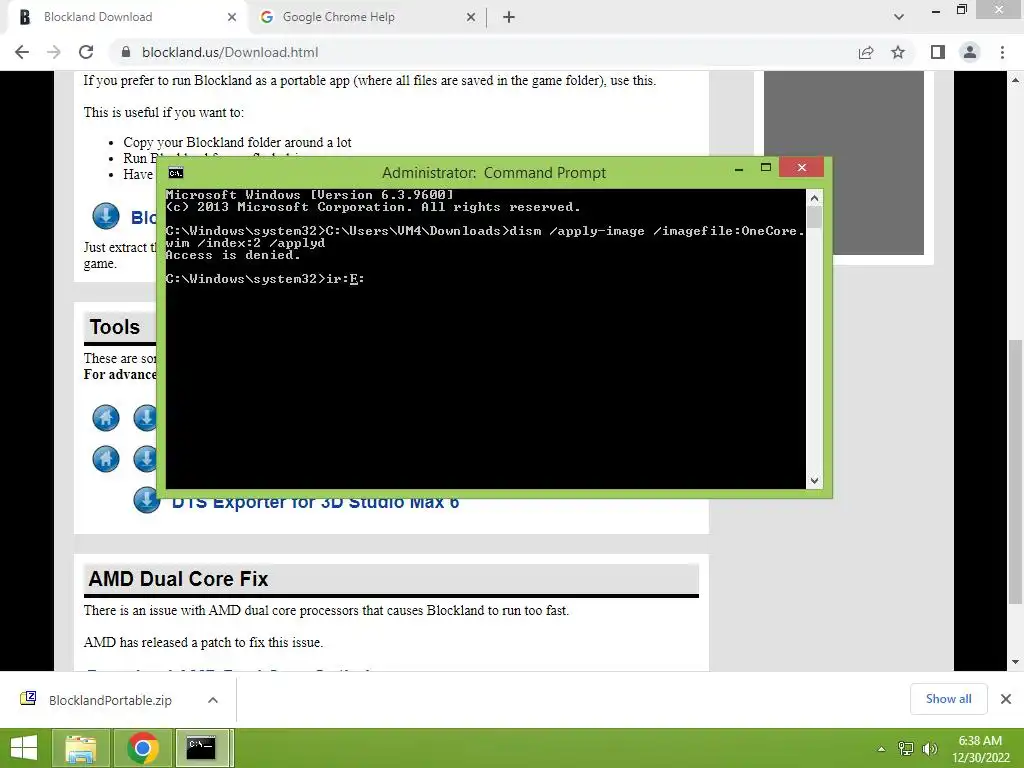Click Show all downloads button

coord(948,699)
